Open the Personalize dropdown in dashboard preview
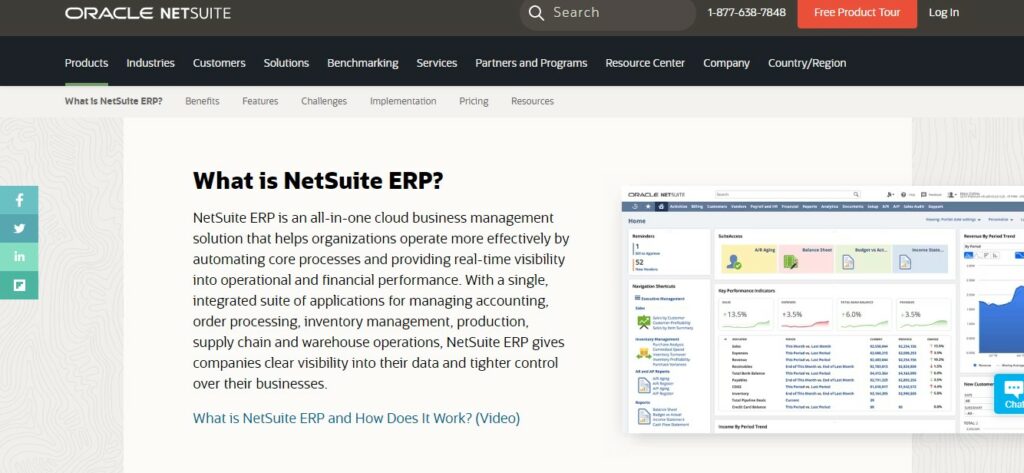 coord(999,220)
